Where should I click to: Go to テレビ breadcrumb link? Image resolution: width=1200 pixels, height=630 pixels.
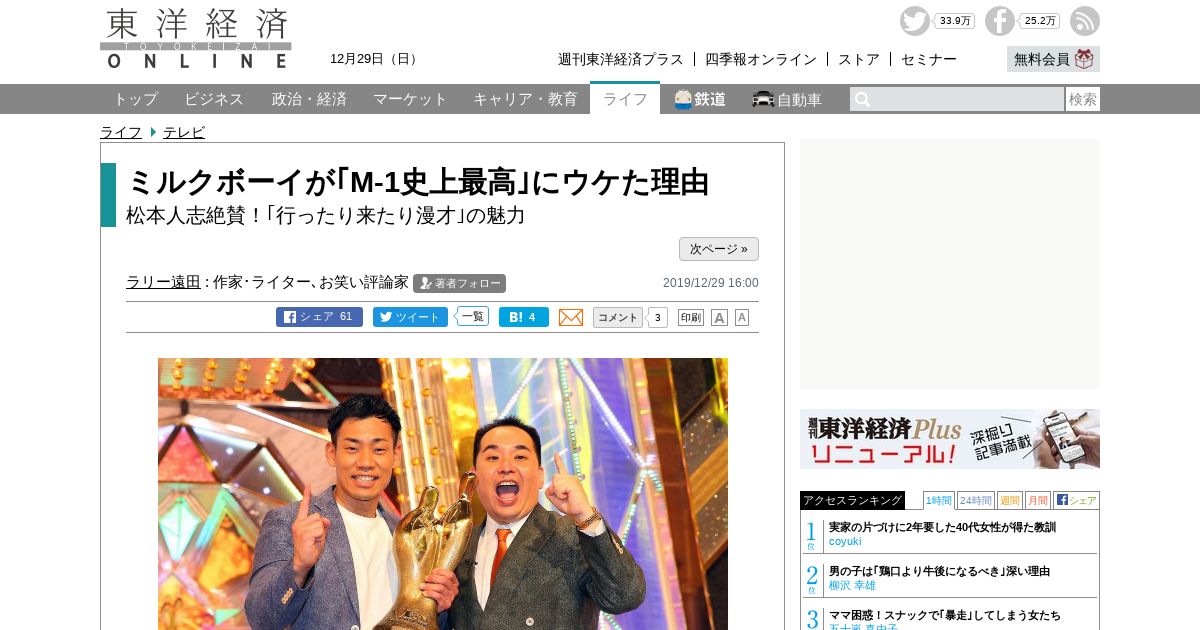pyautogui.click(x=184, y=132)
